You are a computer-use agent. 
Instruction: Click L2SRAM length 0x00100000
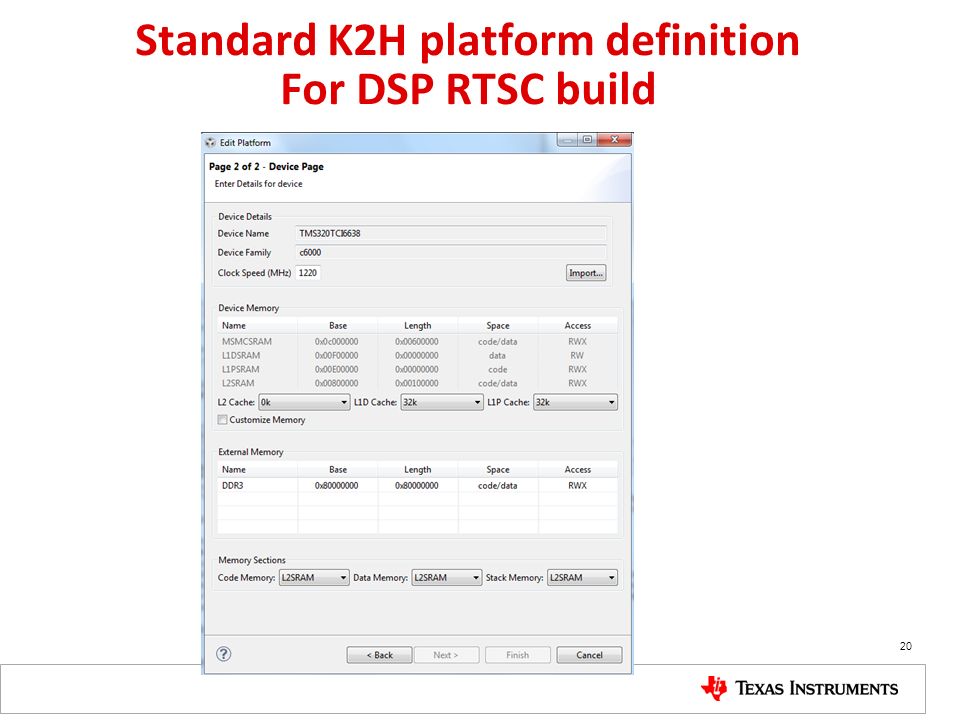(x=417, y=383)
